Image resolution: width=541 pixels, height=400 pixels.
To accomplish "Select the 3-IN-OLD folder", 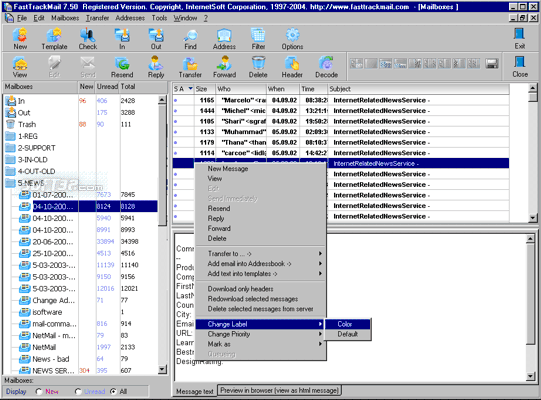I will 32,159.
